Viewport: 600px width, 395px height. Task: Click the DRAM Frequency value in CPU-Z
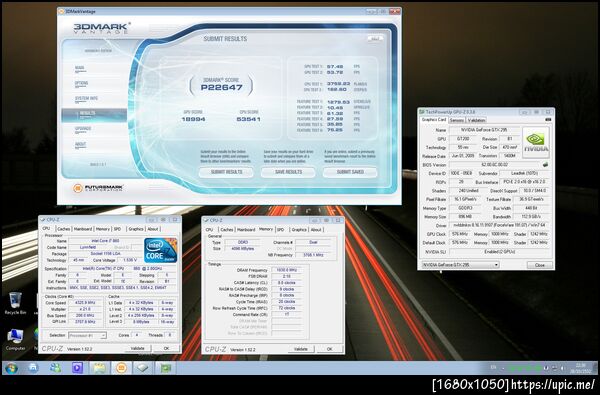pos(286,270)
